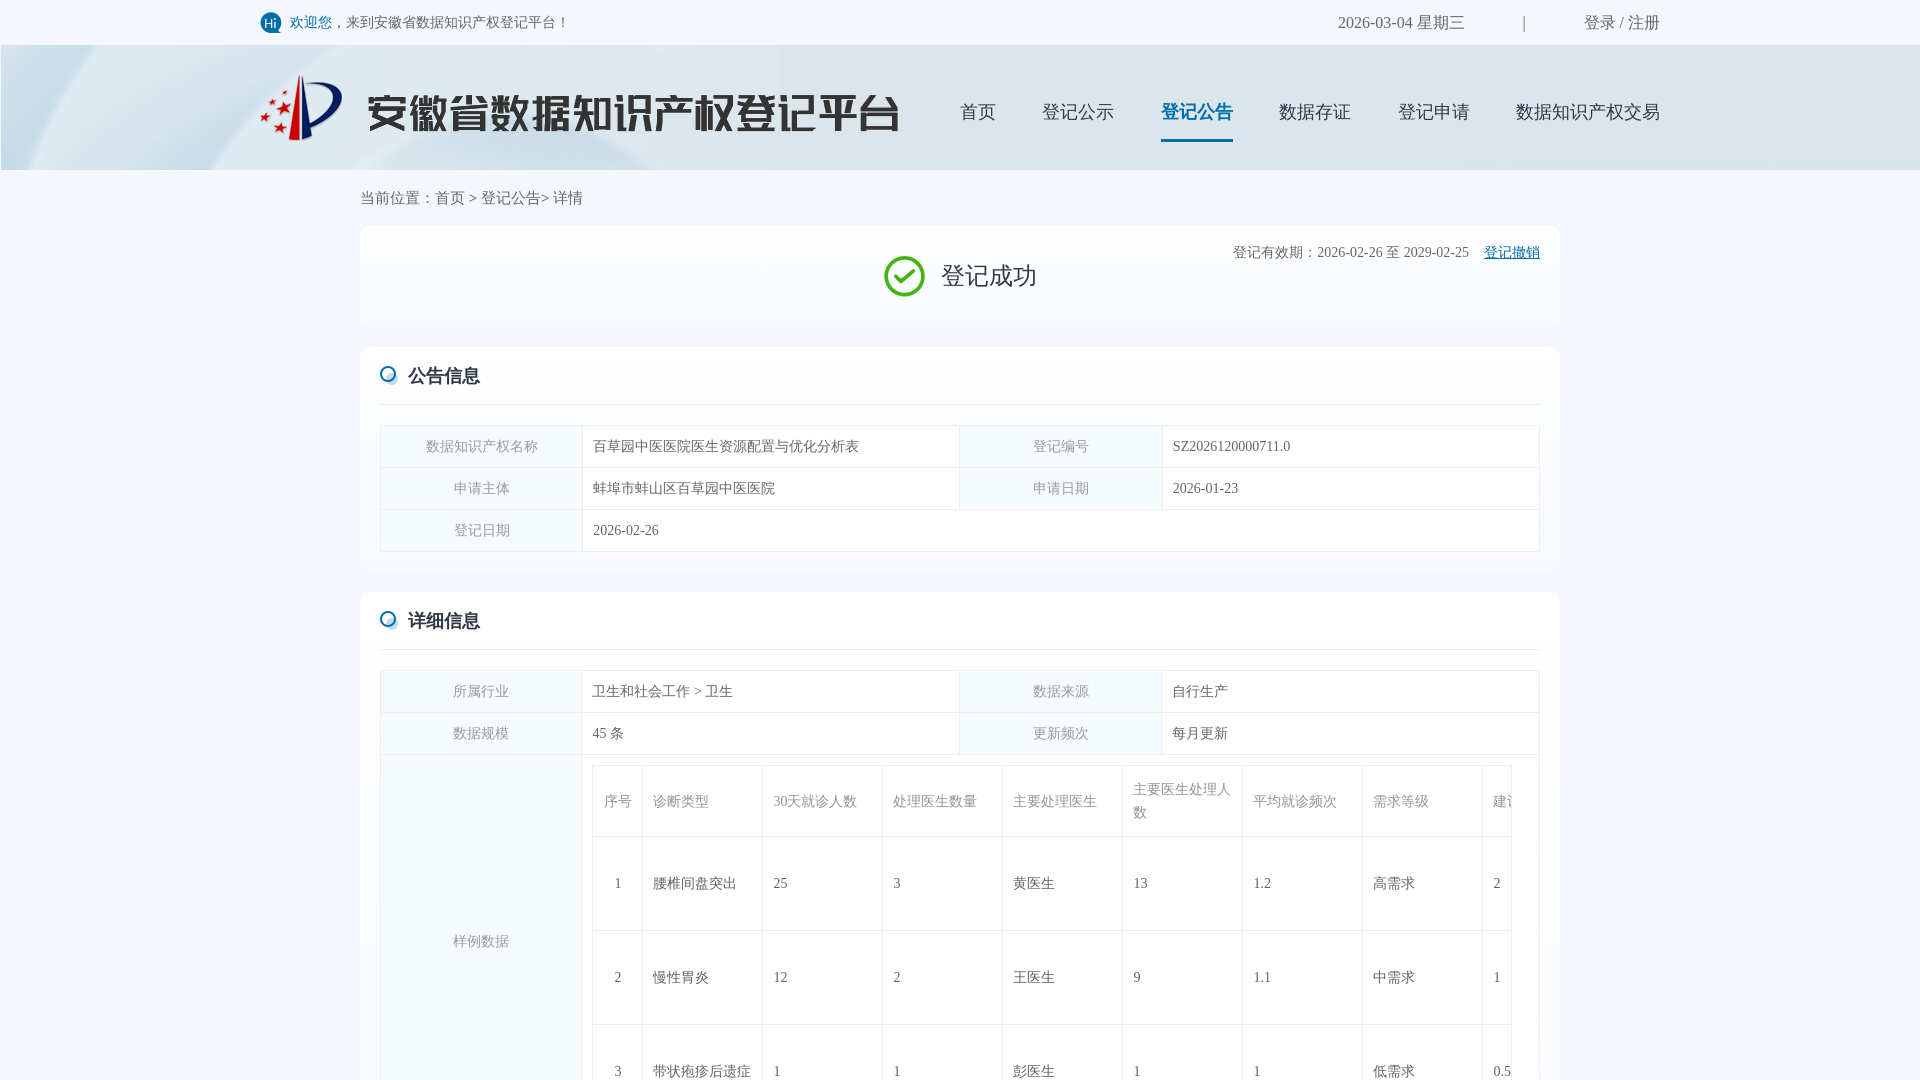
Task: Click the 主要处理医生 column header
Action: pyautogui.click(x=1062, y=802)
